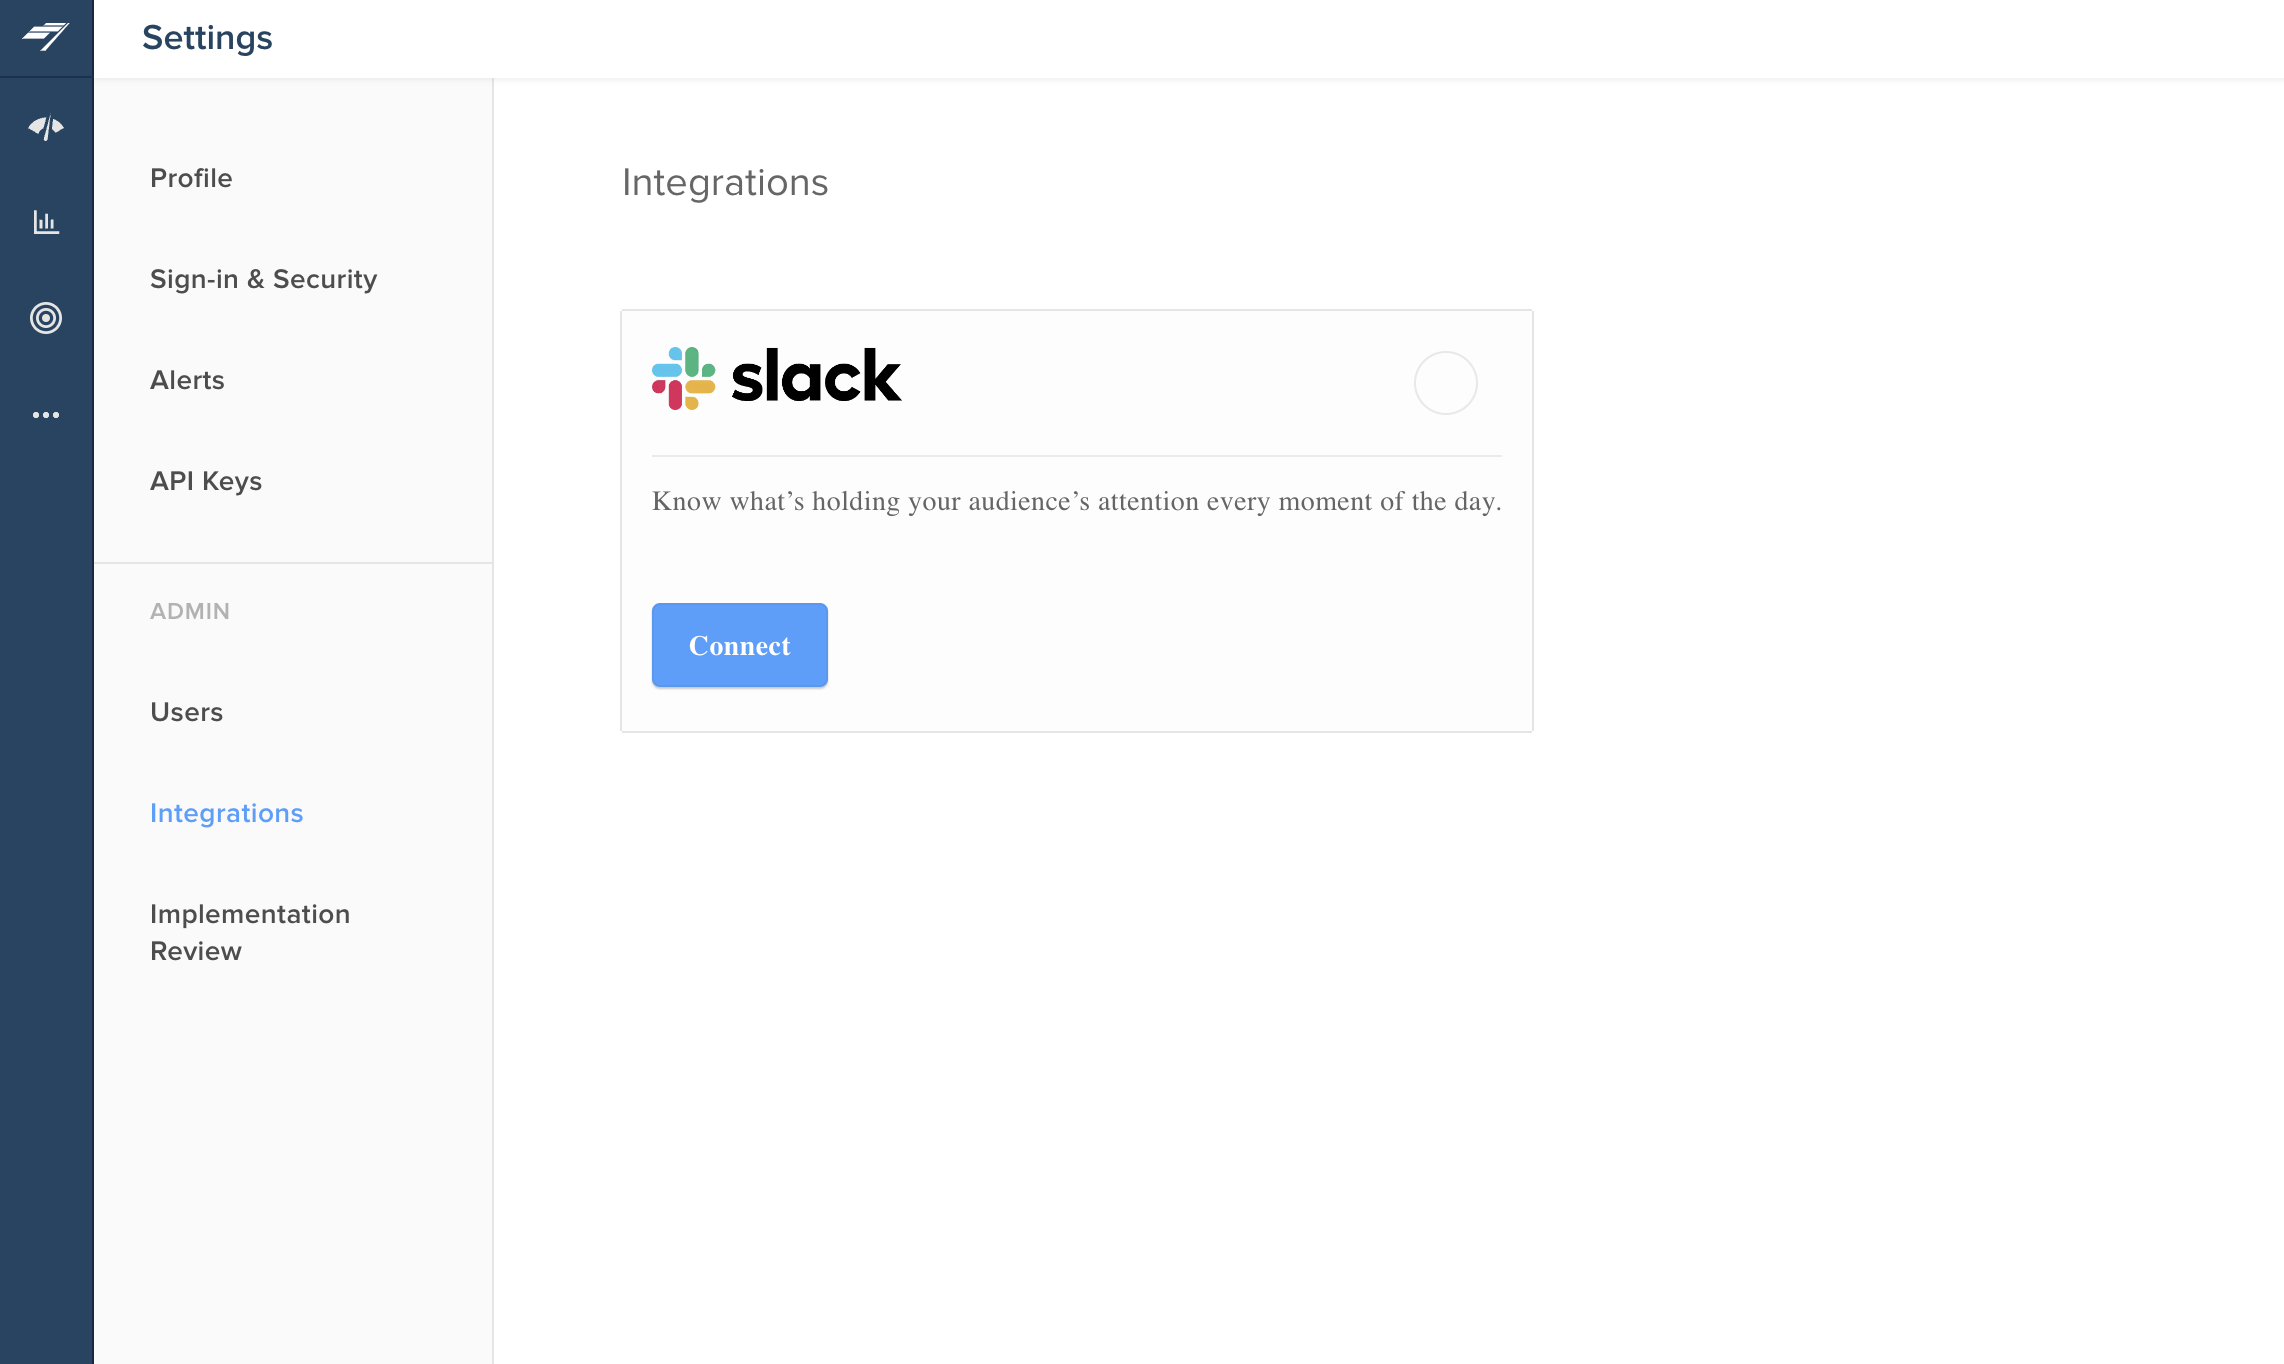Connect the Slack integration
The image size is (2284, 1364).
[740, 645]
